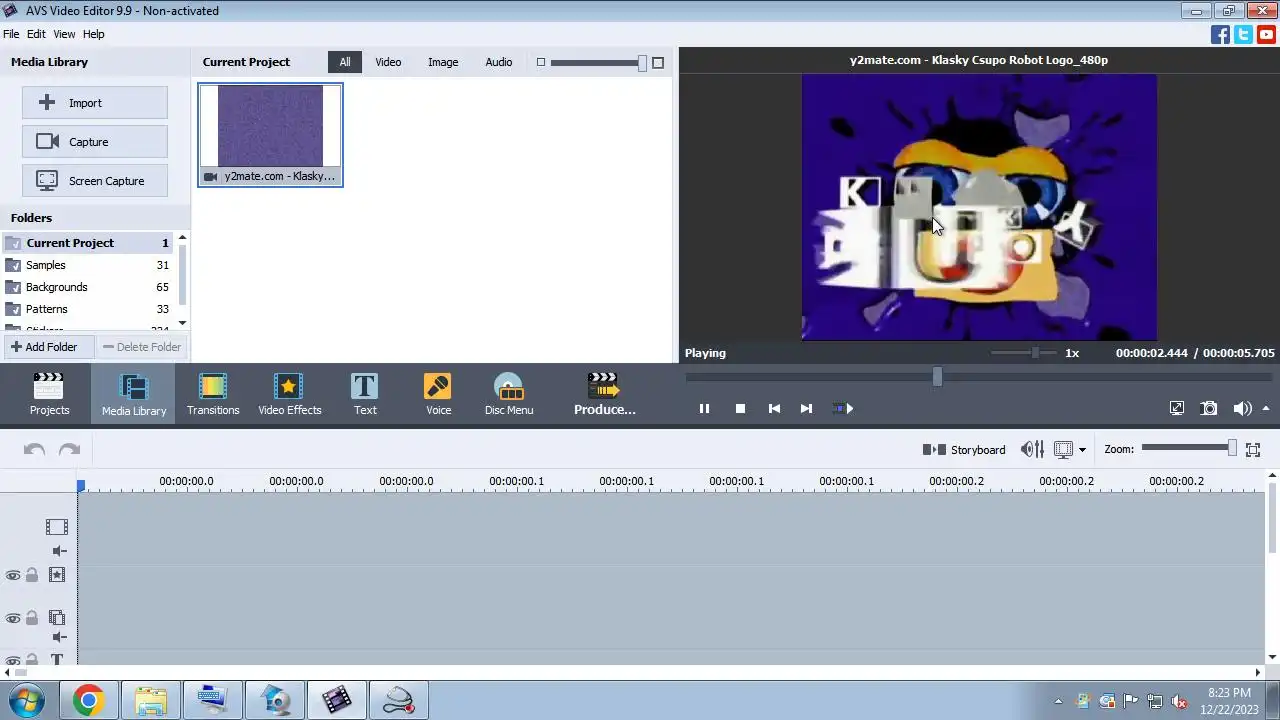Viewport: 1280px width, 720px height.
Task: Select small thumbnail size icon
Action: click(541, 62)
